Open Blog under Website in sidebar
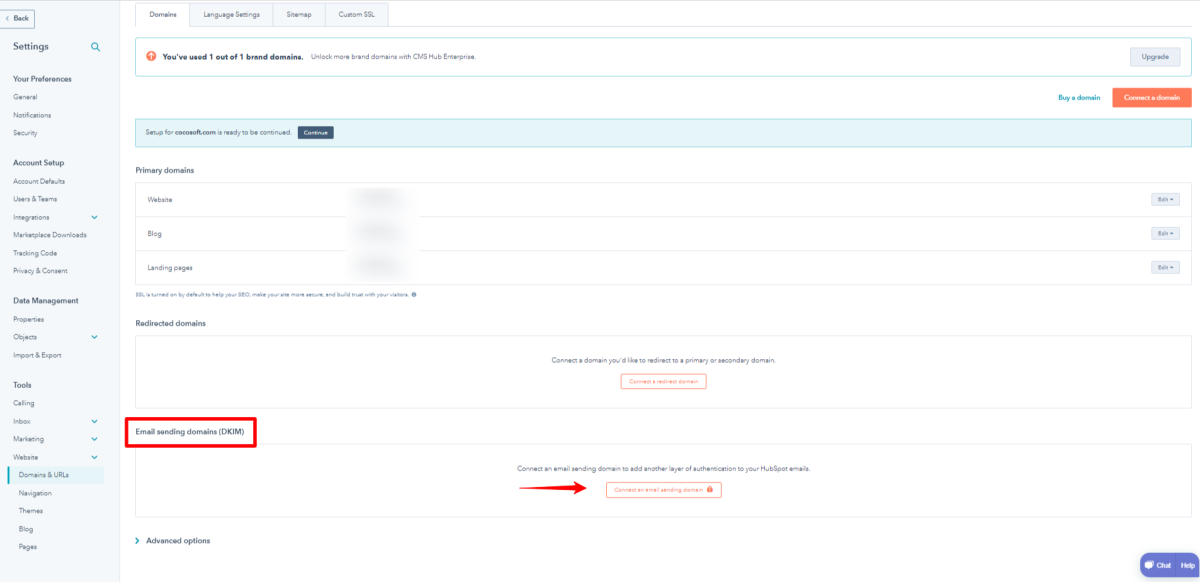This screenshot has width=1200, height=582. click(x=26, y=529)
